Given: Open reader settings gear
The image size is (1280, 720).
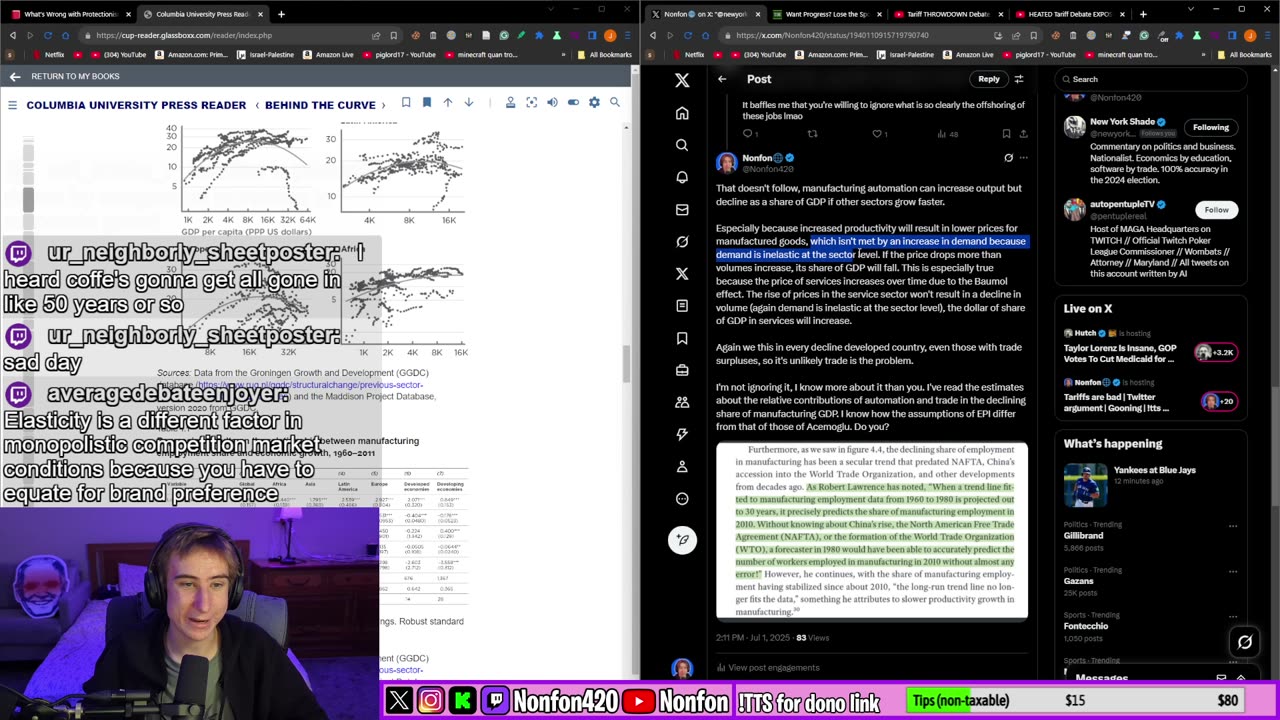Looking at the screenshot, I should (x=594, y=102).
